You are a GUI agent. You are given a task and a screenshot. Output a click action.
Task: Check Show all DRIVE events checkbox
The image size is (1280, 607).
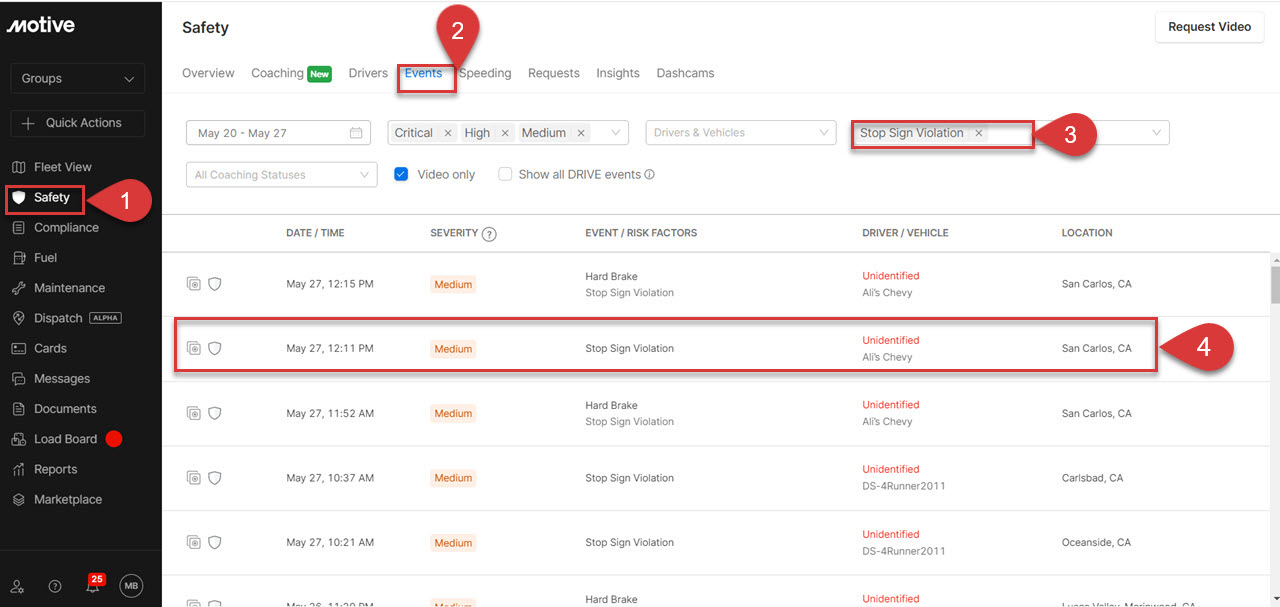tap(505, 174)
